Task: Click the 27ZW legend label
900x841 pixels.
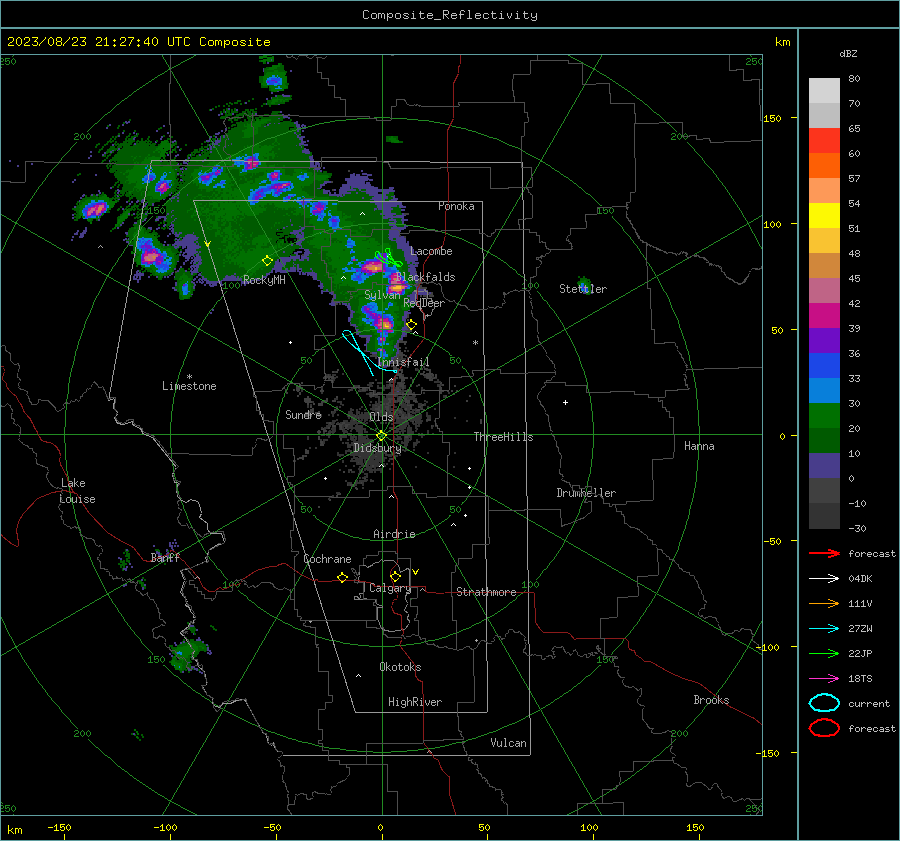Action: click(860, 629)
